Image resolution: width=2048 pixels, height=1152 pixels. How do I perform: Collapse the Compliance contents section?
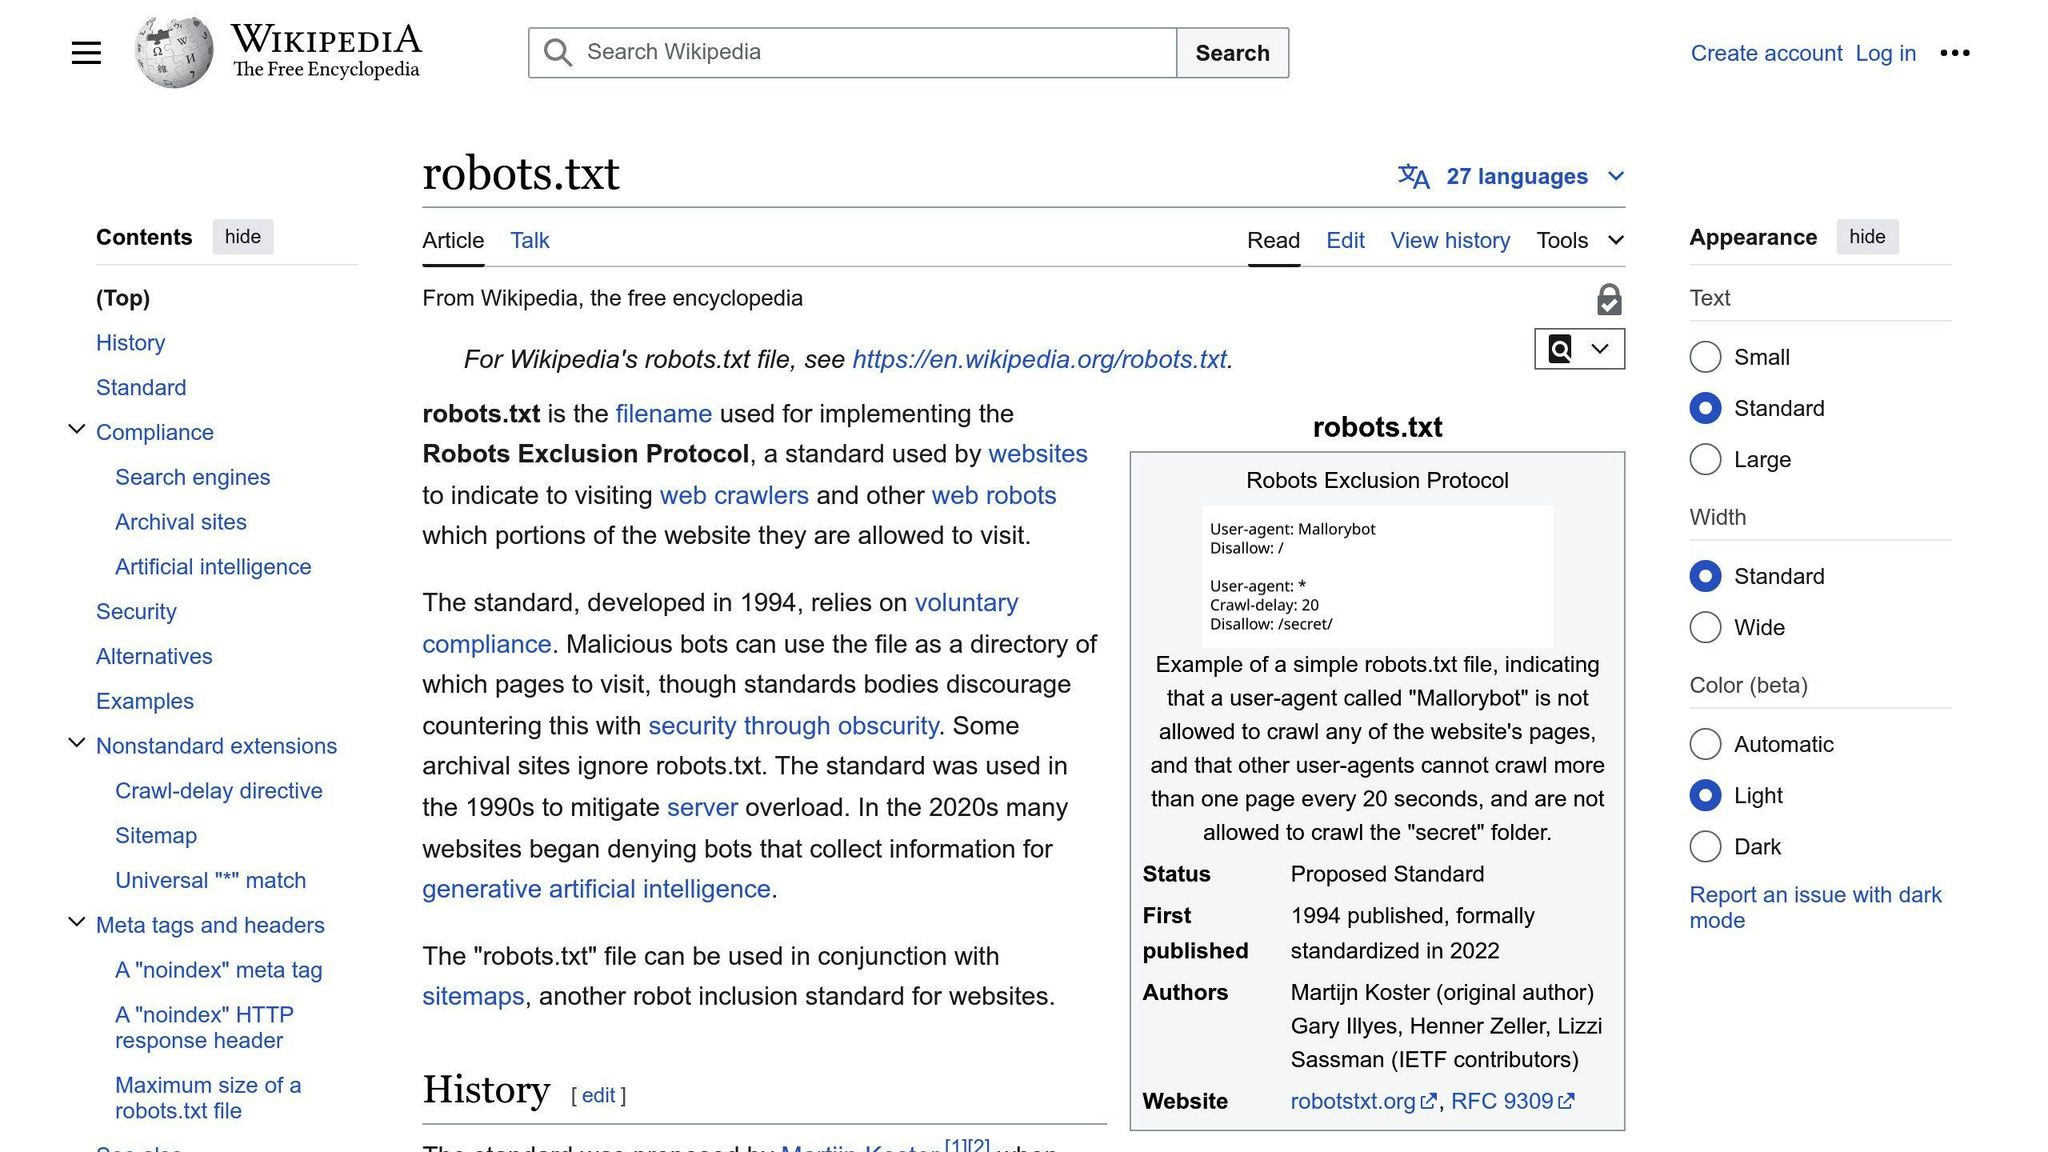(76, 430)
